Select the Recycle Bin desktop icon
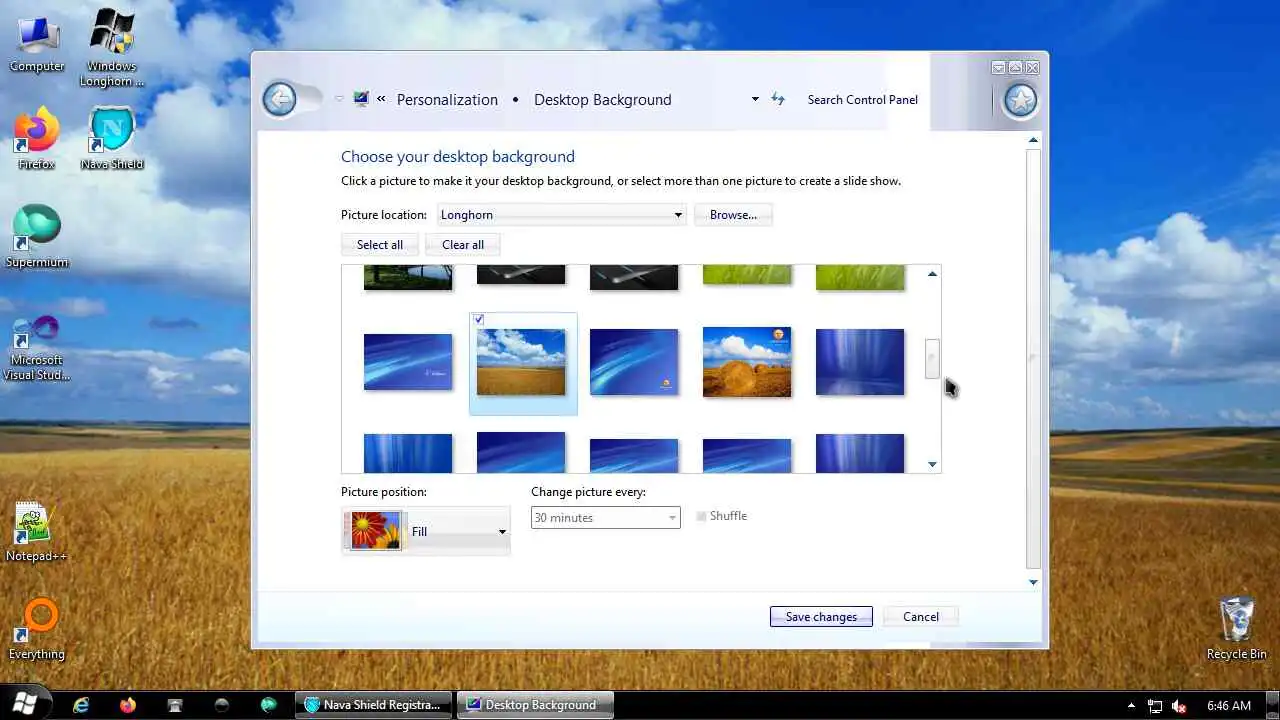 coord(1236,628)
